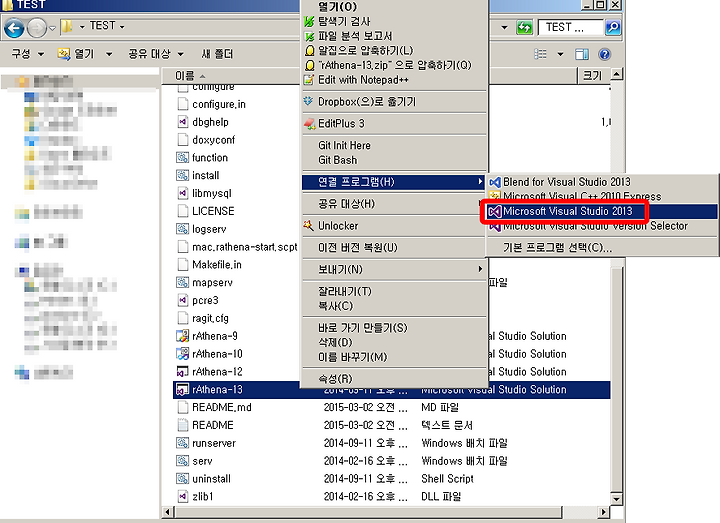
Task: Click the zlib1 DLL file icon
Action: coord(183,496)
